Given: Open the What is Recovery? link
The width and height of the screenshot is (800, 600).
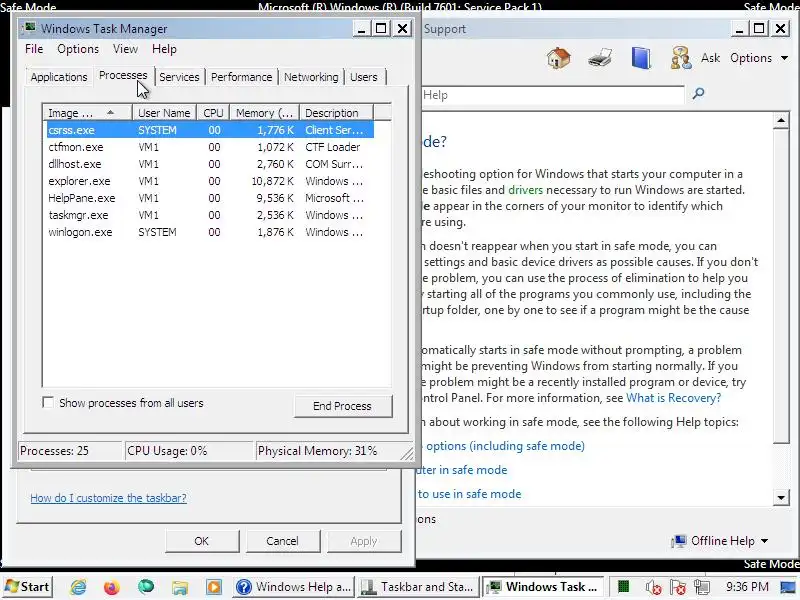Looking at the screenshot, I should tap(673, 398).
